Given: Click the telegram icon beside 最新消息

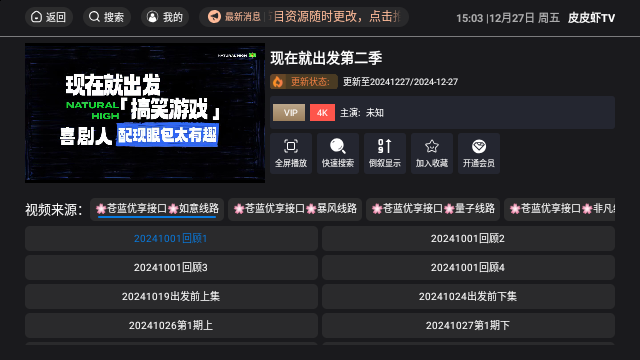Looking at the screenshot, I should (214, 17).
